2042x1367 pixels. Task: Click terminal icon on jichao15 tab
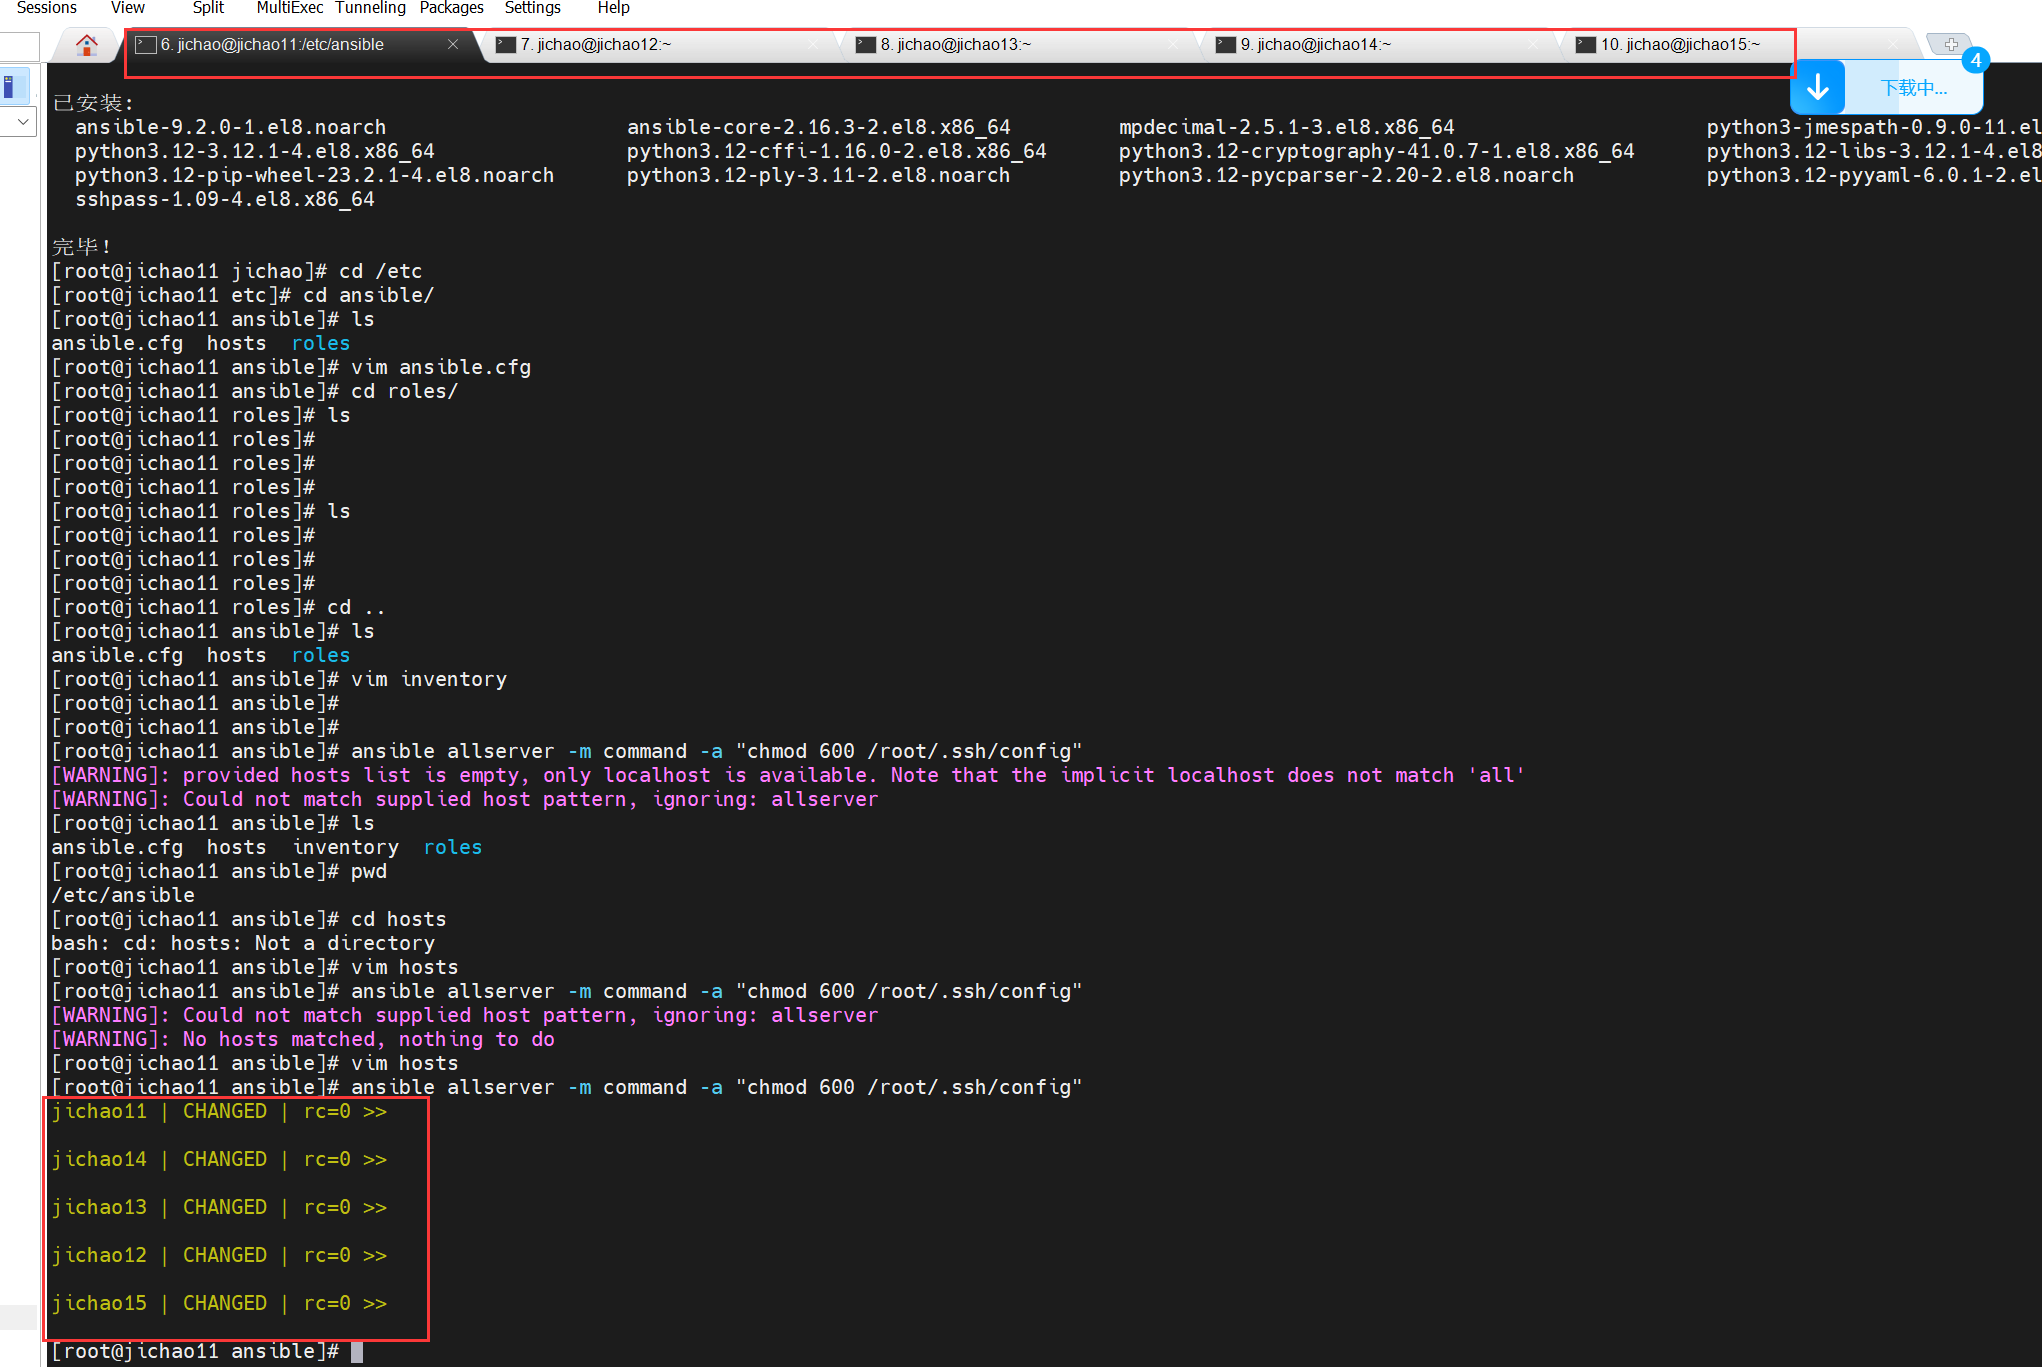tap(1586, 45)
